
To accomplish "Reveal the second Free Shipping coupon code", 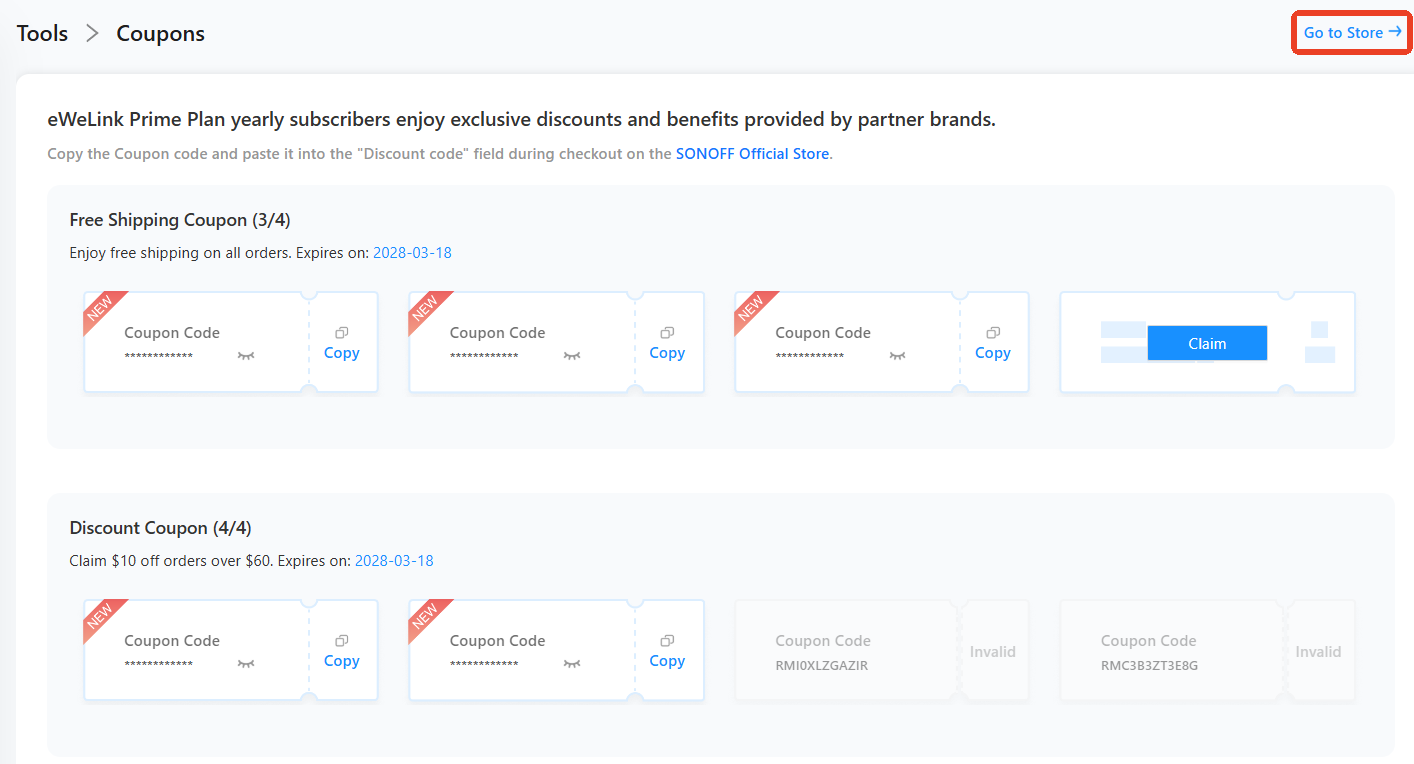I will (x=572, y=356).
